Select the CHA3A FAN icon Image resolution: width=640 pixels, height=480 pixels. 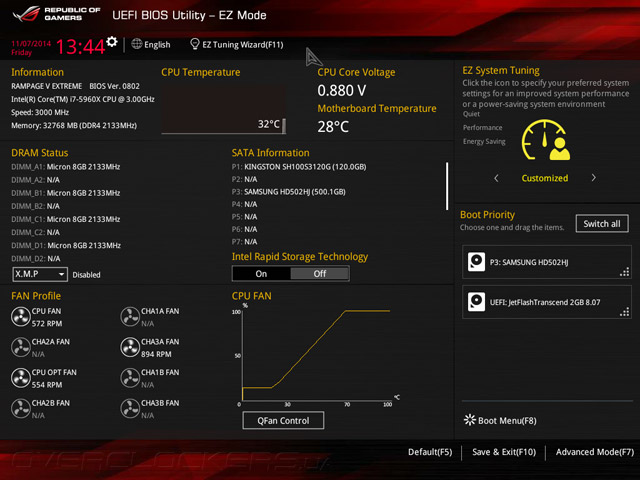(130, 347)
